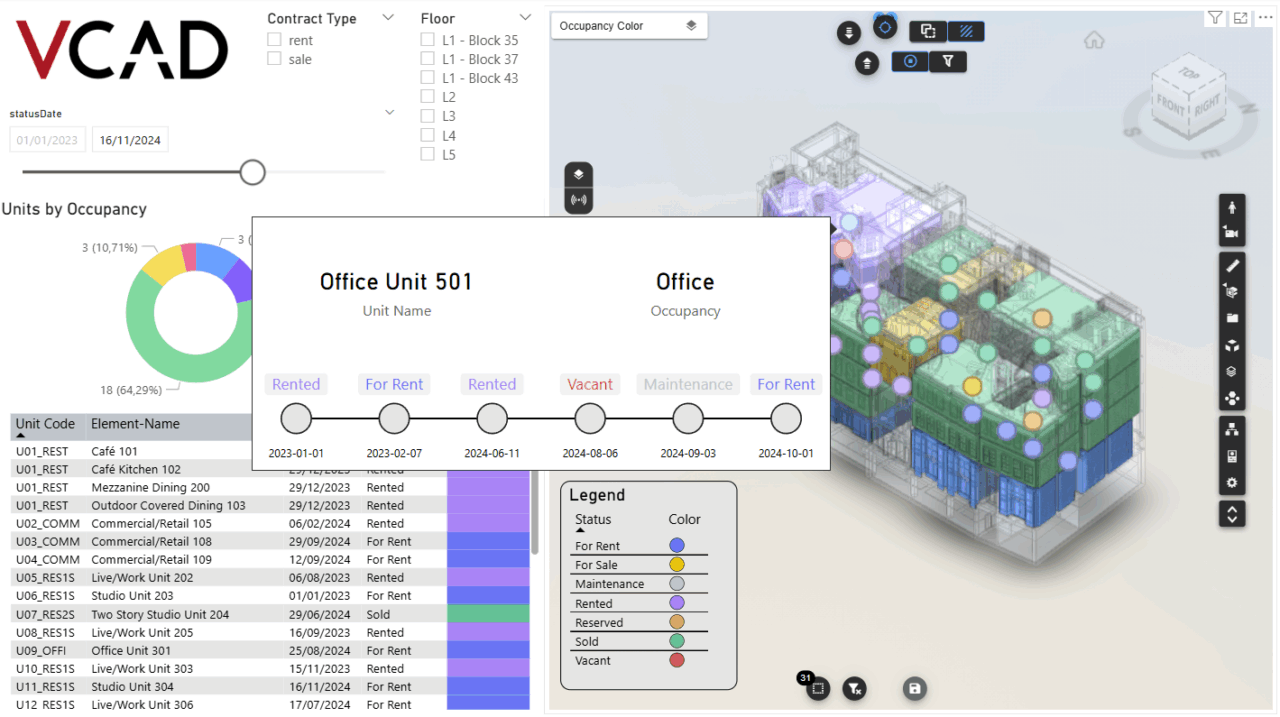The width and height of the screenshot is (1280, 717).
Task: Click the statusDate slider handle
Action: [x=253, y=172]
